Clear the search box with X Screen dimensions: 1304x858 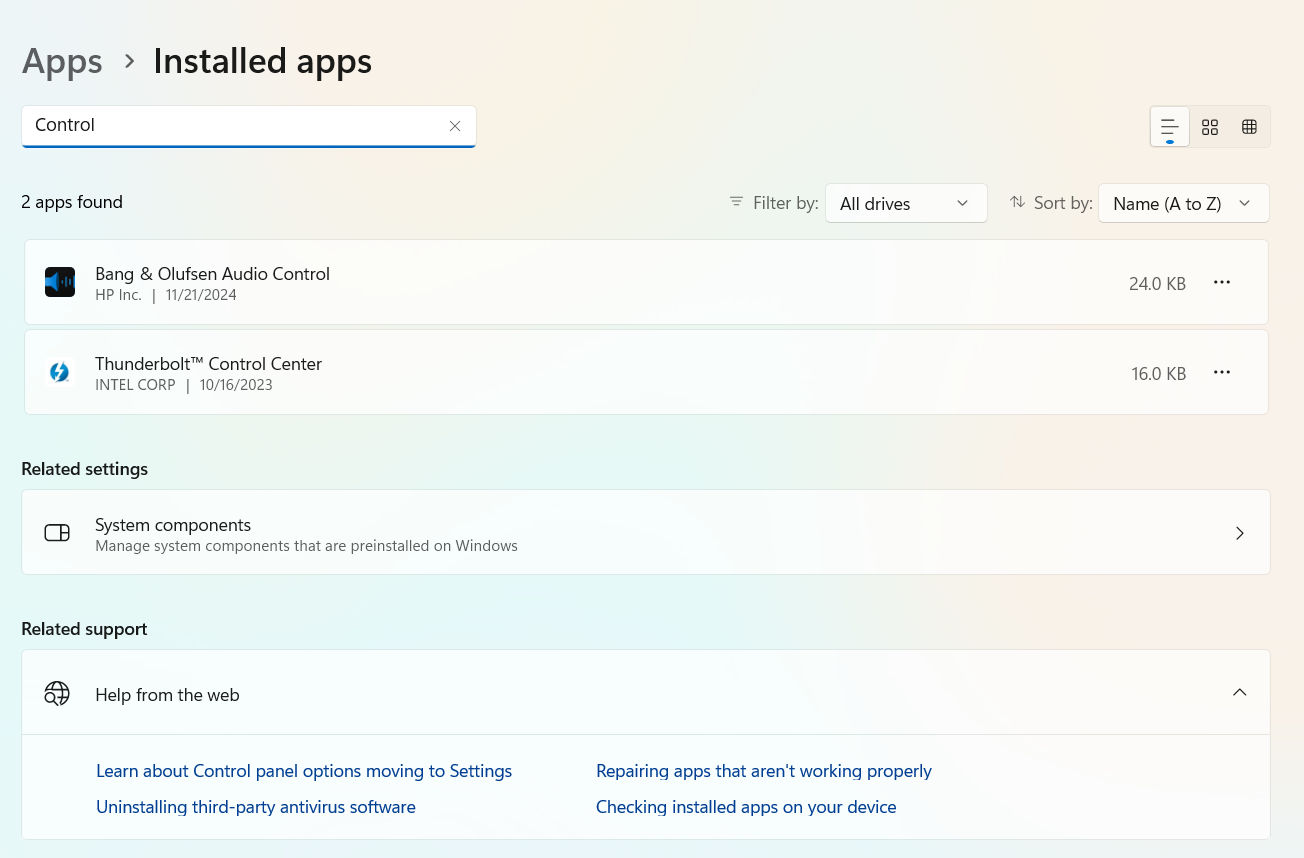pyautogui.click(x=455, y=126)
